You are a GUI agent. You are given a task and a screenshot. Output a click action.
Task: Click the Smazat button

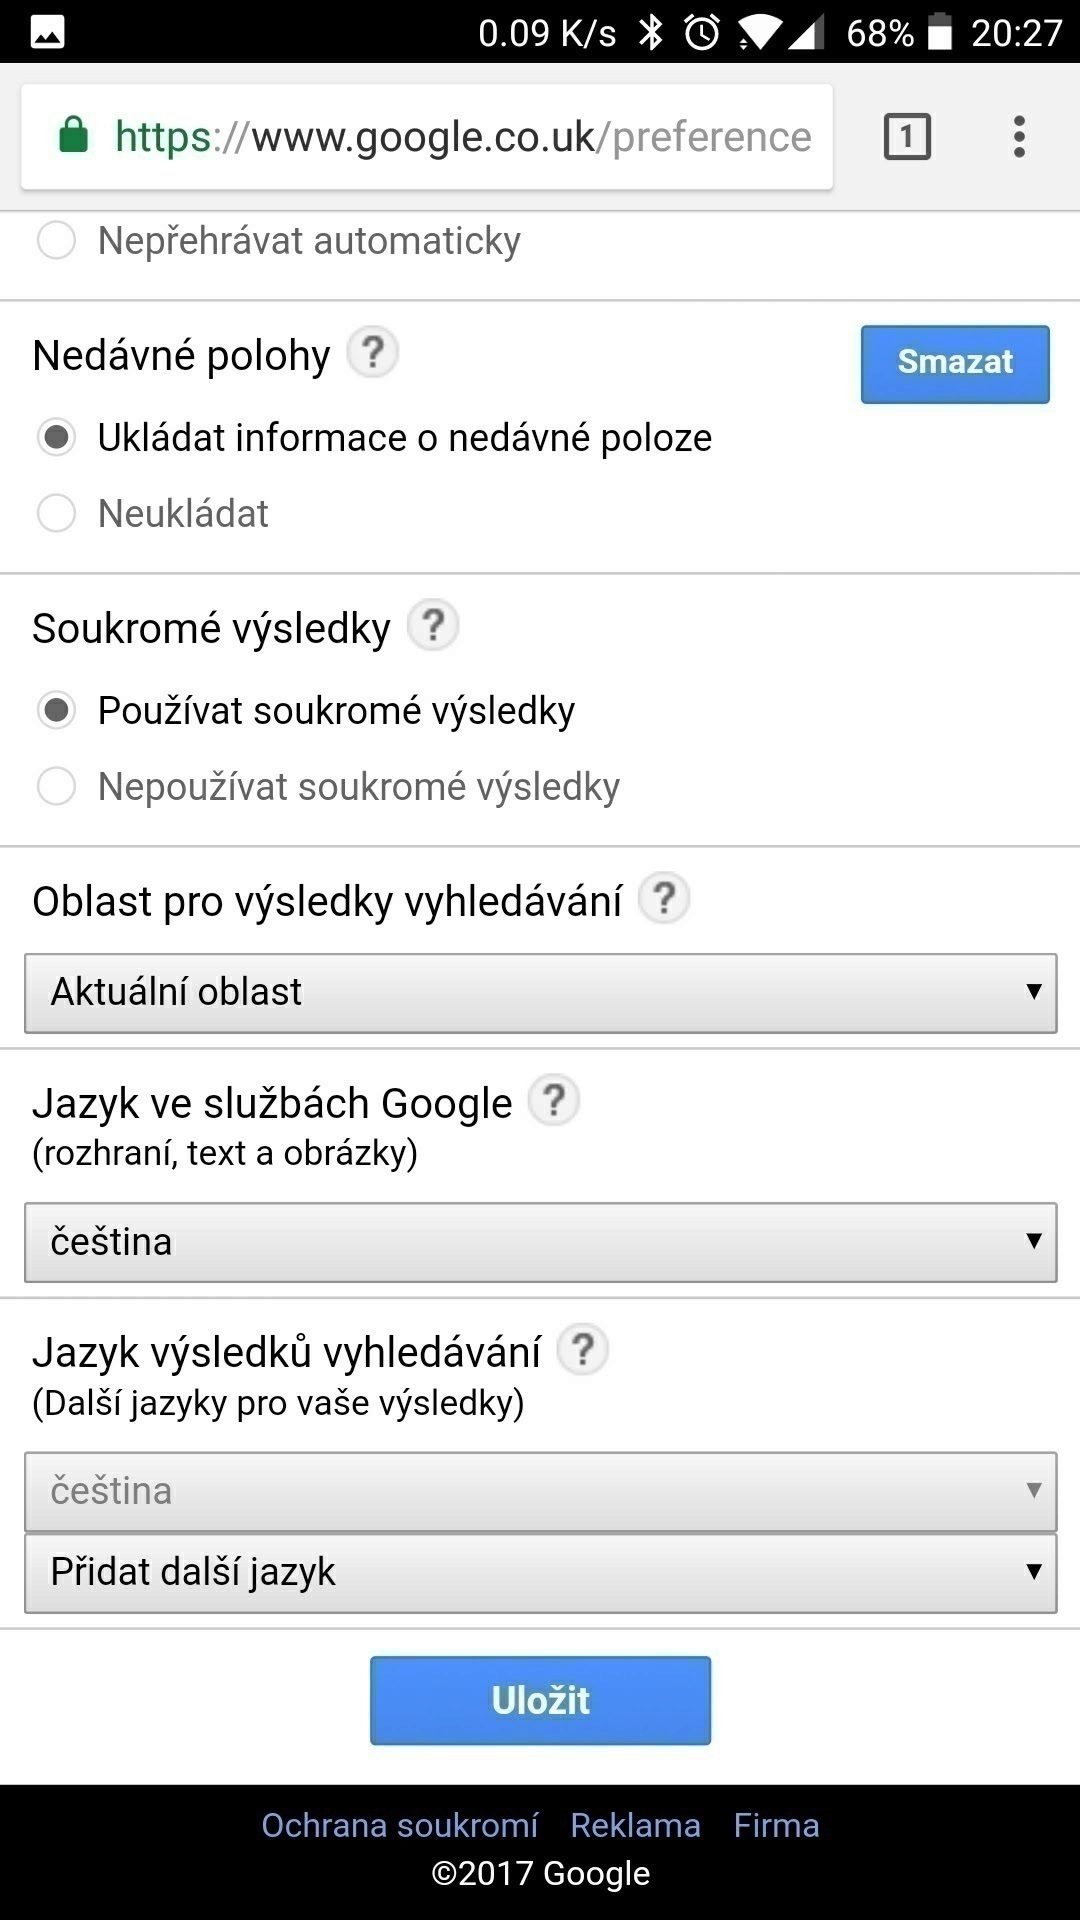pyautogui.click(x=955, y=364)
